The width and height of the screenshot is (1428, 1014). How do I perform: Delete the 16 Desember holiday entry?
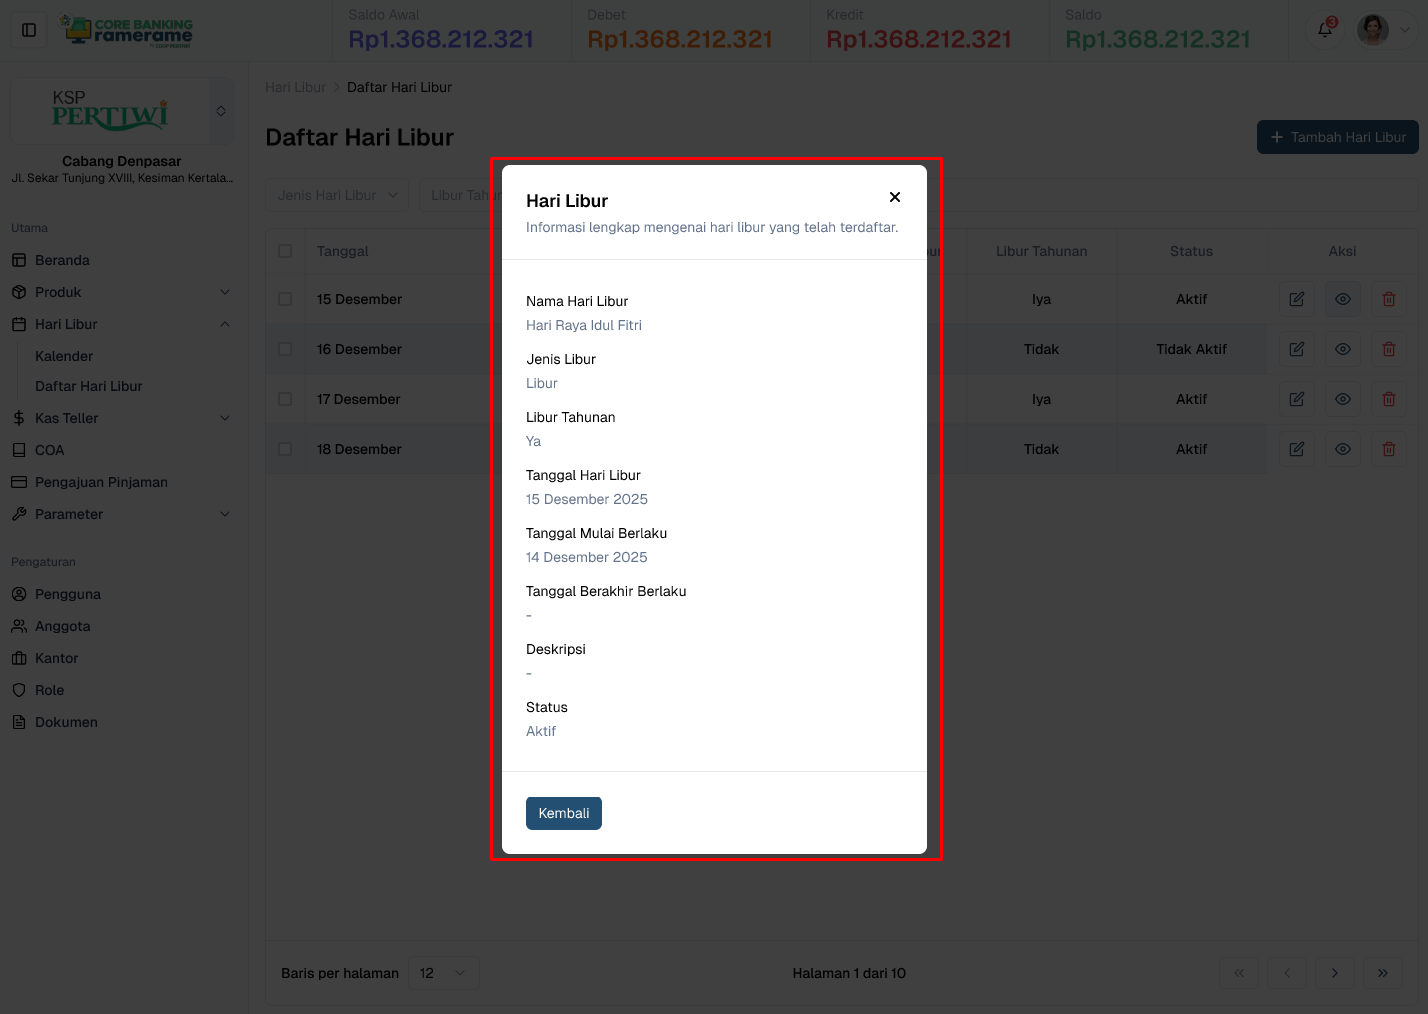click(1388, 348)
